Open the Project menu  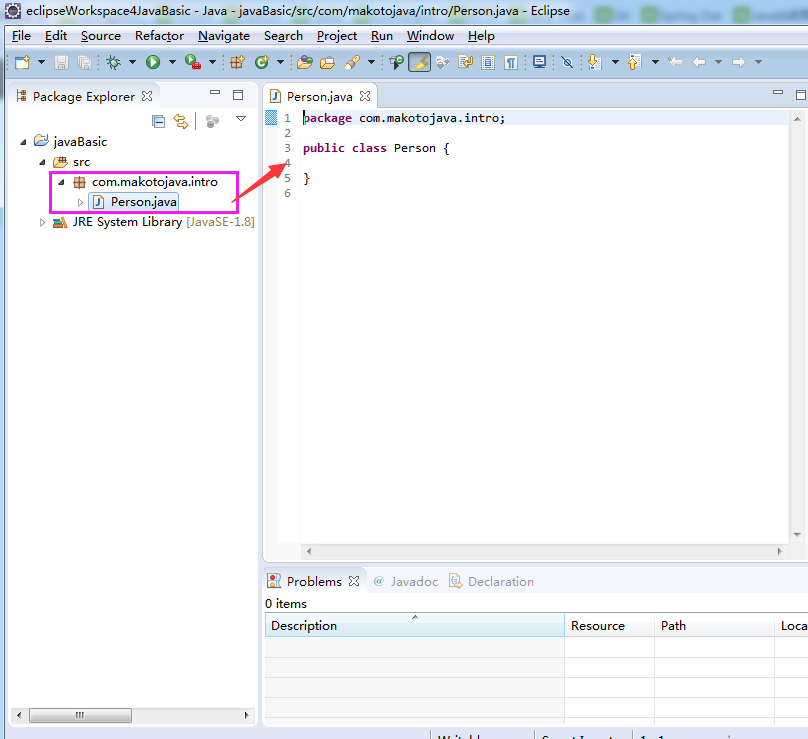(x=336, y=36)
